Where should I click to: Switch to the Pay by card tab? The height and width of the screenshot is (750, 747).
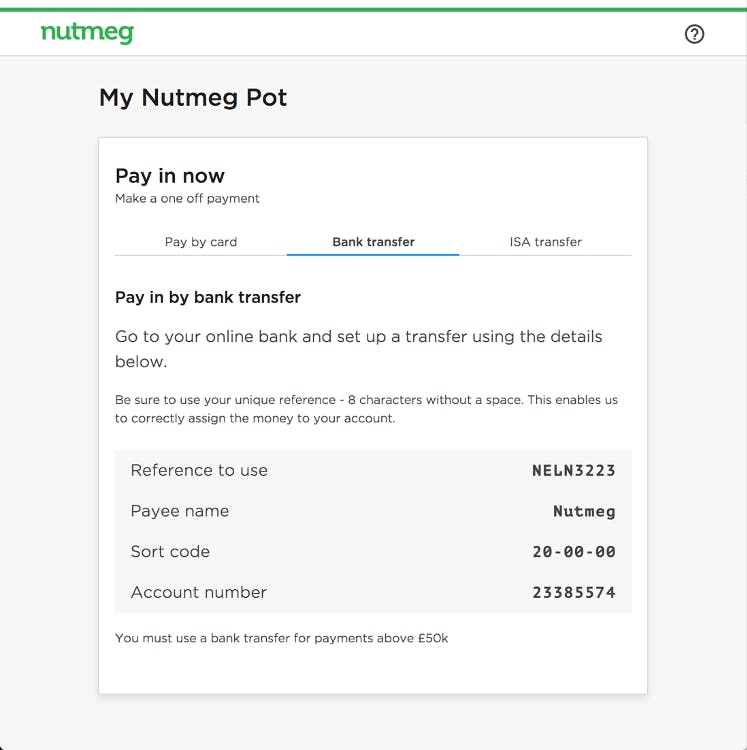[x=201, y=242]
